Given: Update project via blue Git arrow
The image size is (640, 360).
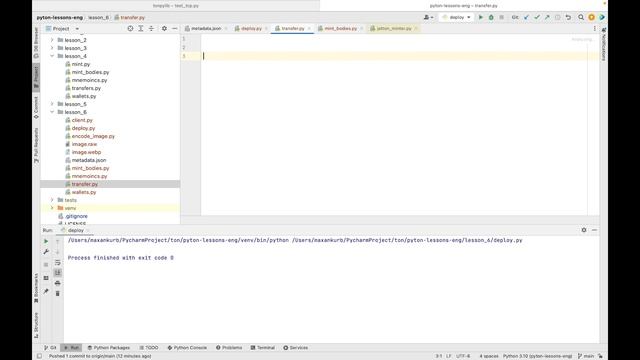Looking at the screenshot, I should click(527, 18).
